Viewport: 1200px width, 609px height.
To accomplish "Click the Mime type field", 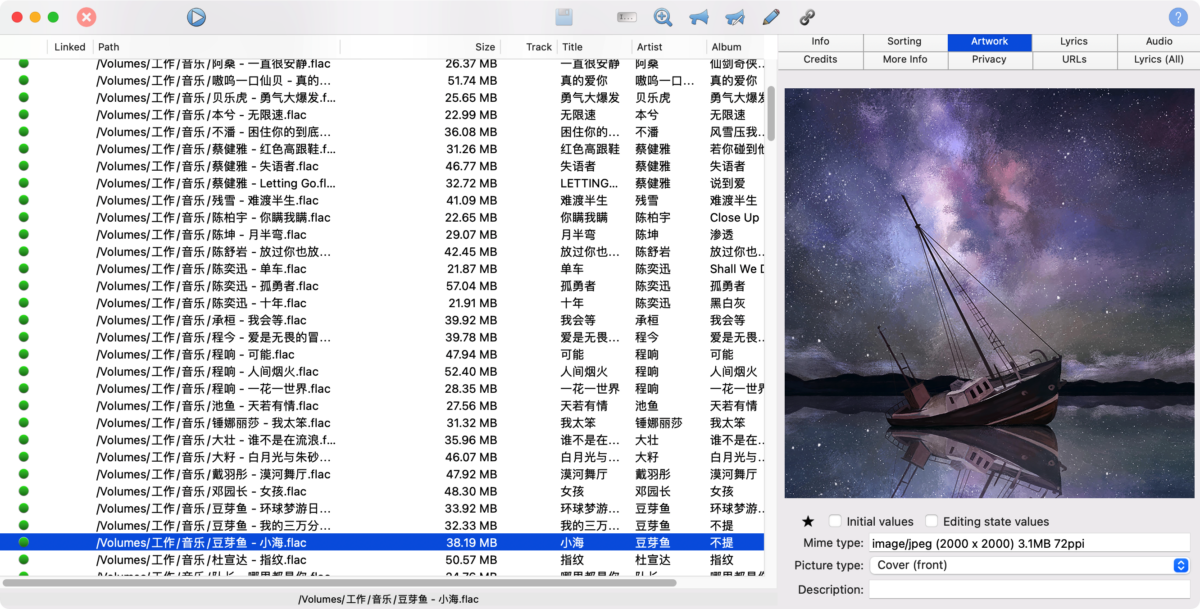I will pos(1029,543).
